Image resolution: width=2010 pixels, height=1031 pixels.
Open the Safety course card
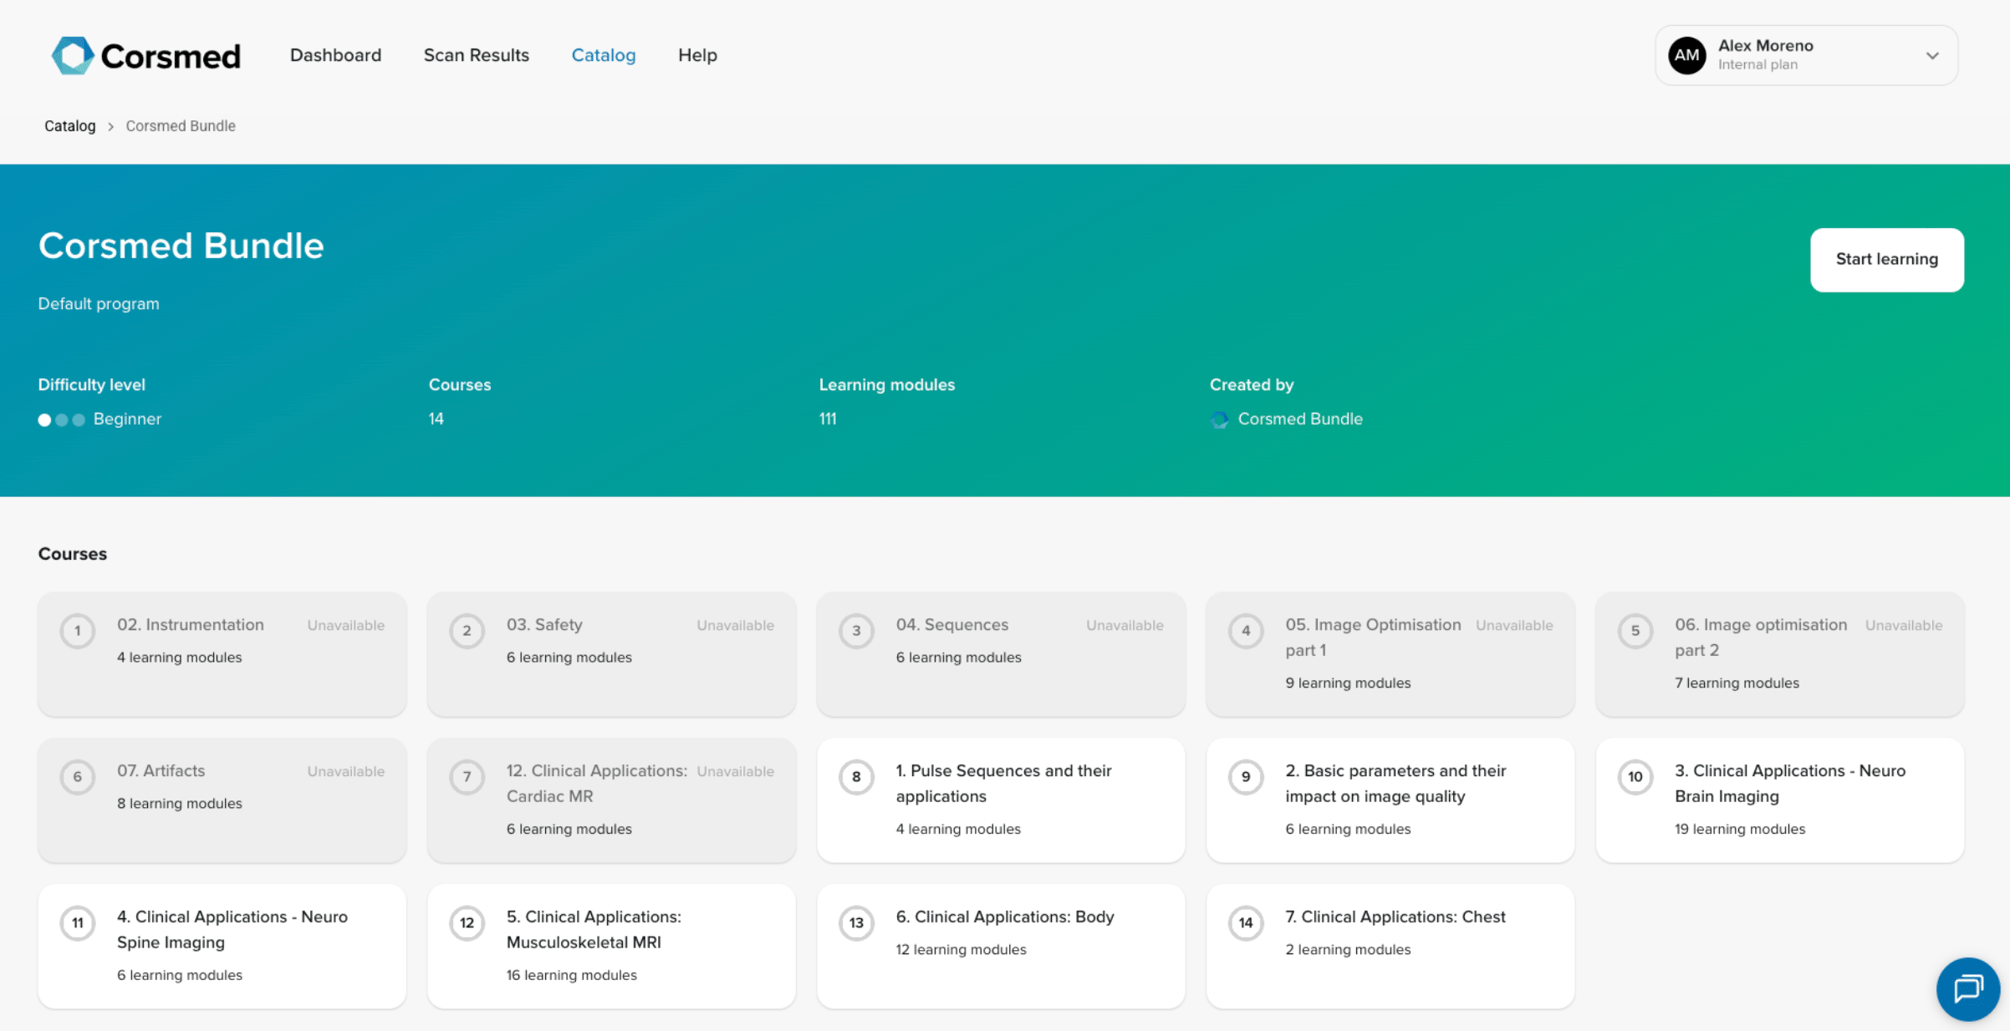tap(611, 654)
